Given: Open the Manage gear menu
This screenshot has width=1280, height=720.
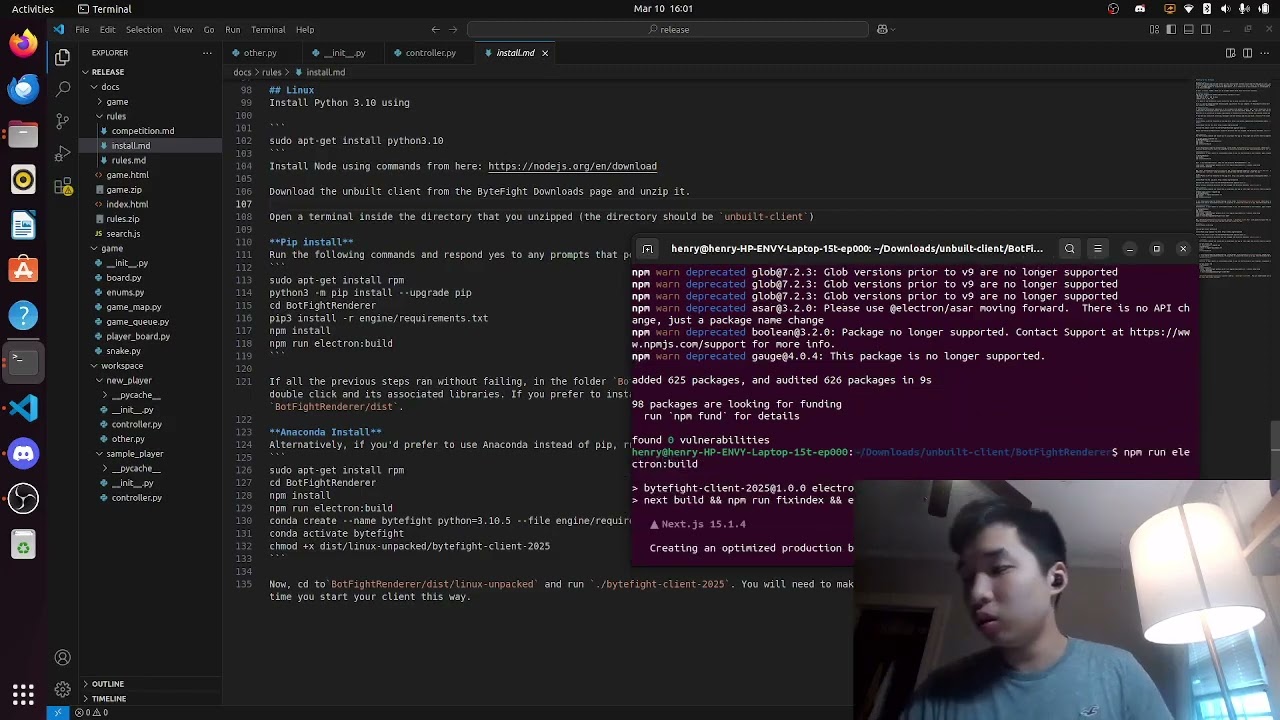Looking at the screenshot, I should [62, 689].
